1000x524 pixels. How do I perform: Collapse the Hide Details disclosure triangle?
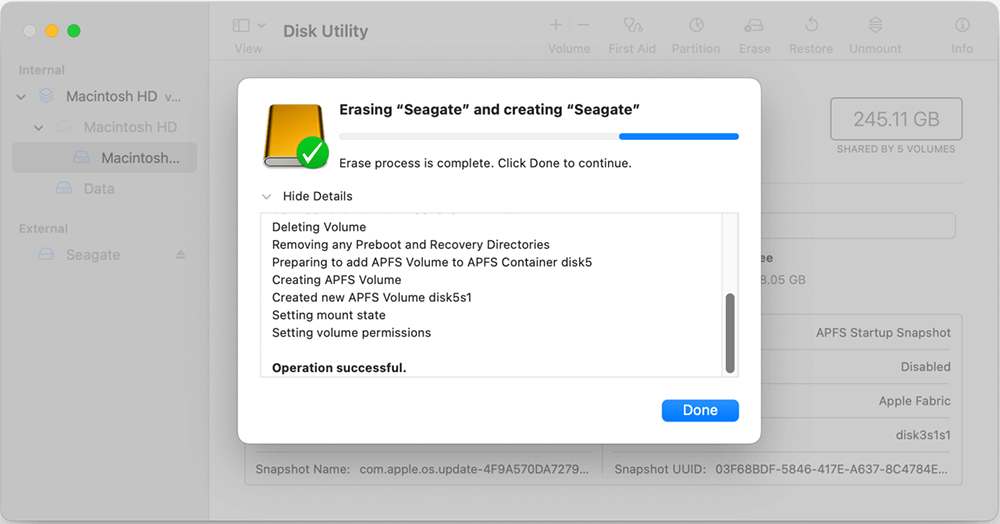pyautogui.click(x=266, y=197)
